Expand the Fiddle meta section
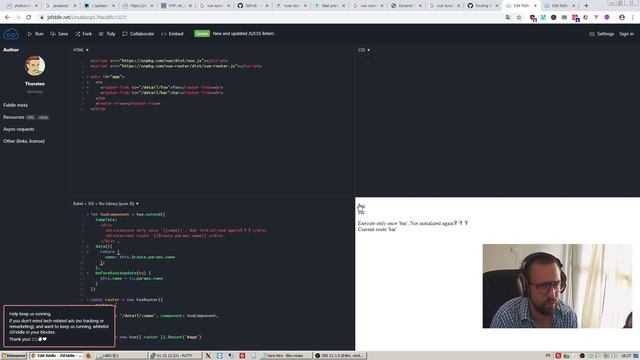Viewport: 640px width, 360px height. (16, 105)
